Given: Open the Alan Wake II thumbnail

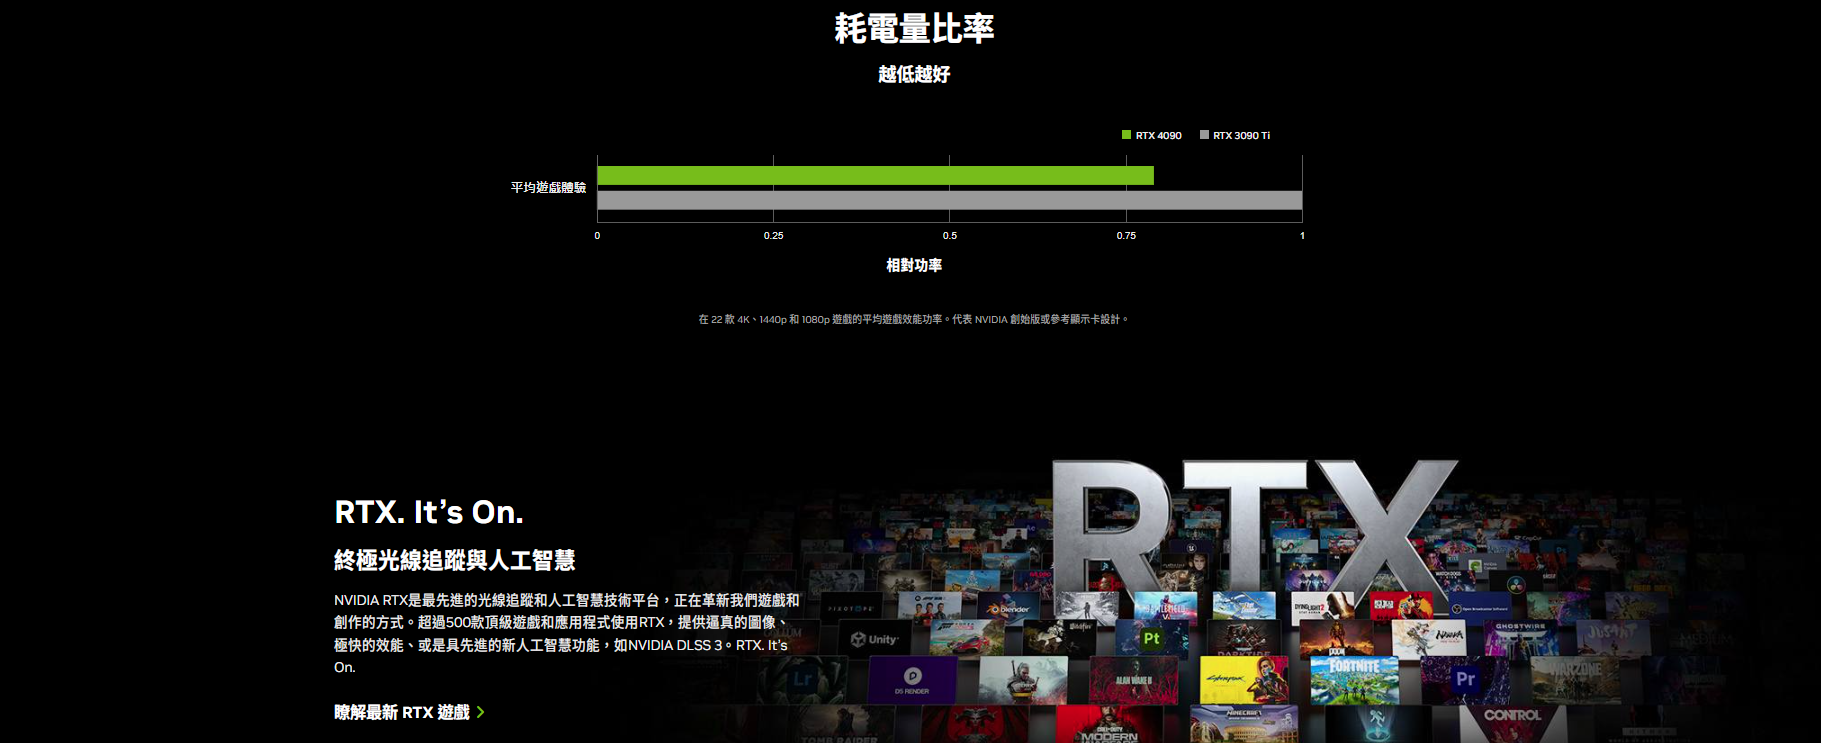Looking at the screenshot, I should coord(1133,680).
